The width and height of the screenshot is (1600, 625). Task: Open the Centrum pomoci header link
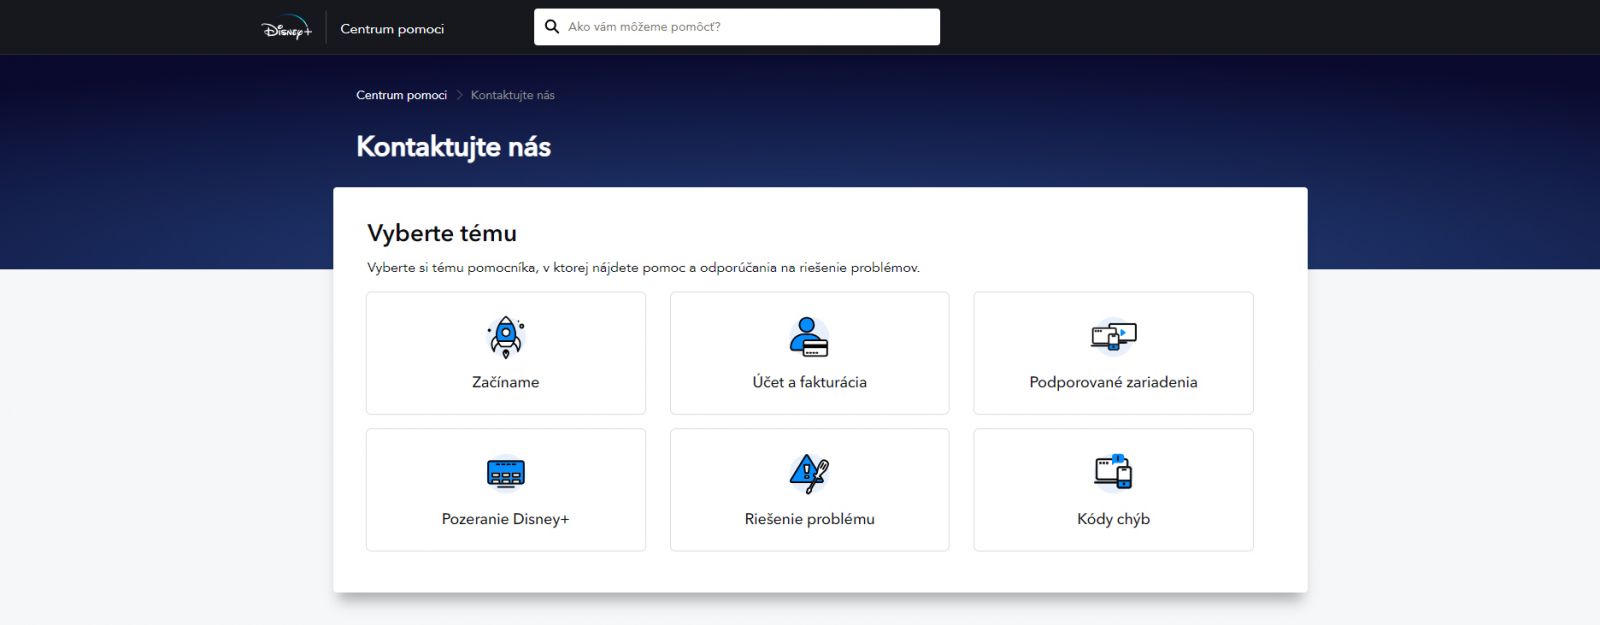392,29
